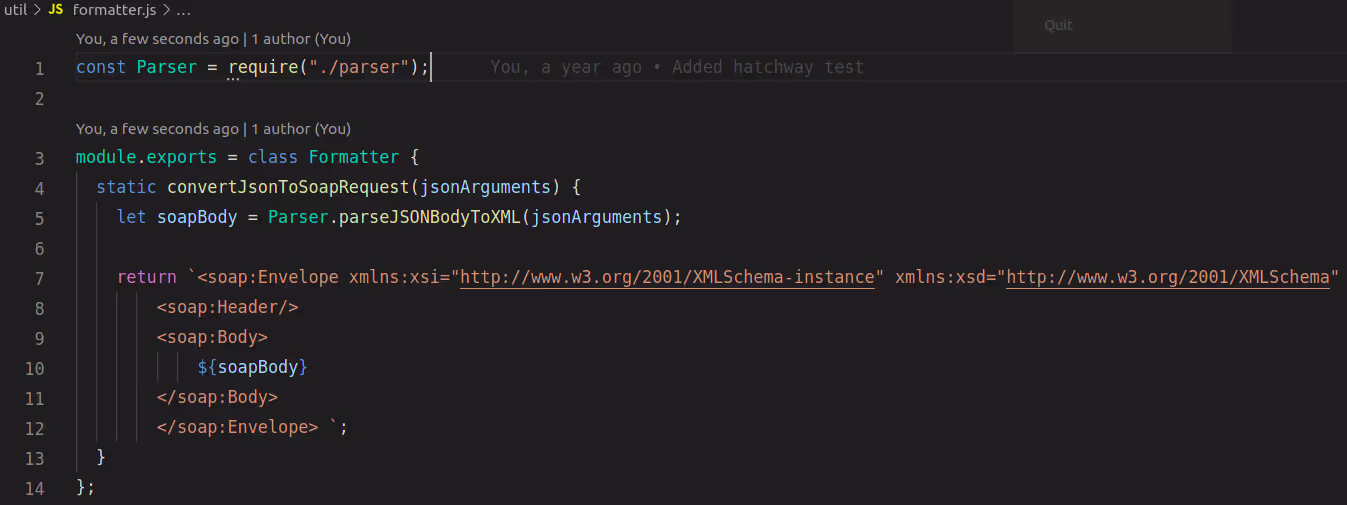Screen dimensions: 1347x505
Task: Click the opening <soap:Body> tag
Action: coord(213,337)
